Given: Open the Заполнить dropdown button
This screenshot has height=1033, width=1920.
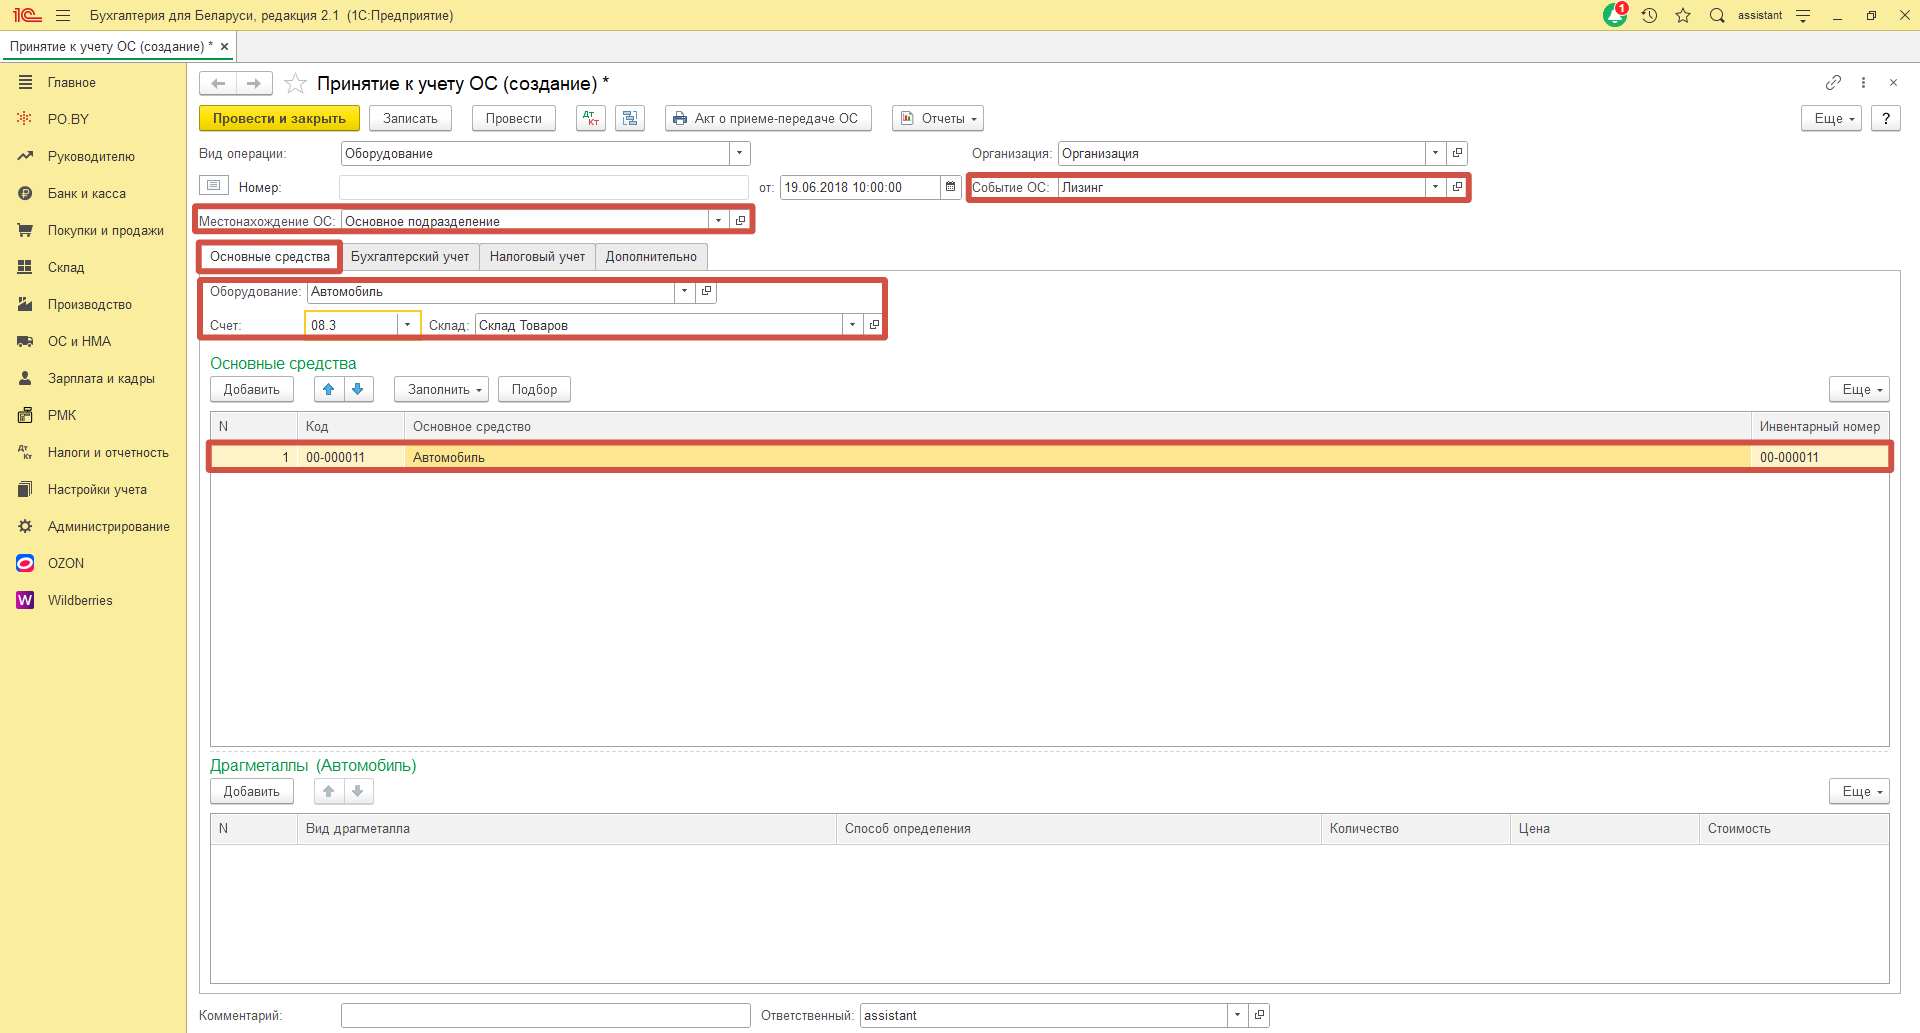Looking at the screenshot, I should [x=445, y=389].
